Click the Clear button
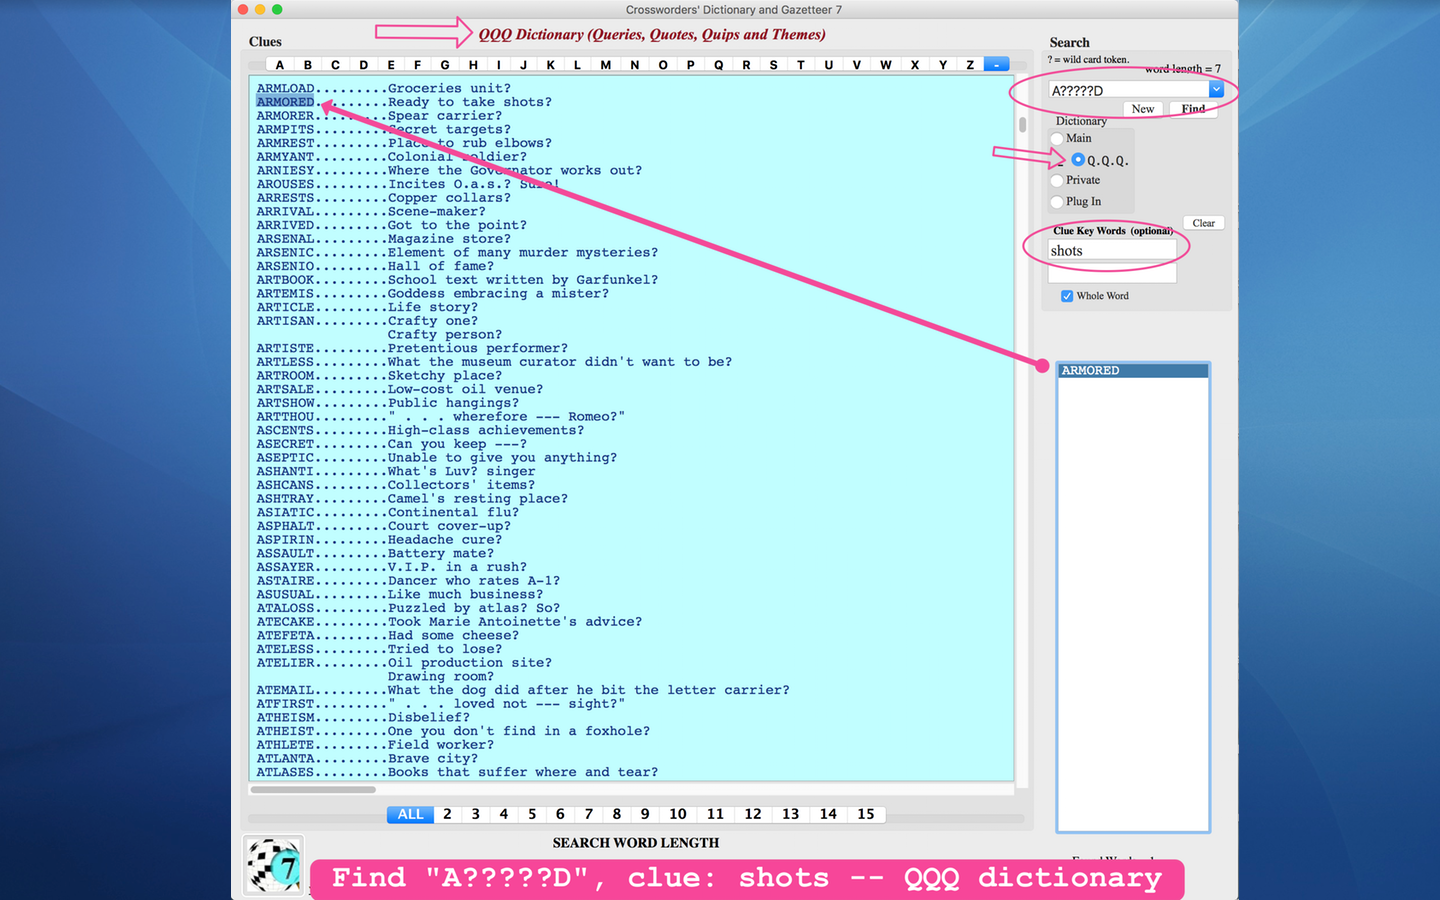The width and height of the screenshot is (1440, 900). [x=1204, y=223]
